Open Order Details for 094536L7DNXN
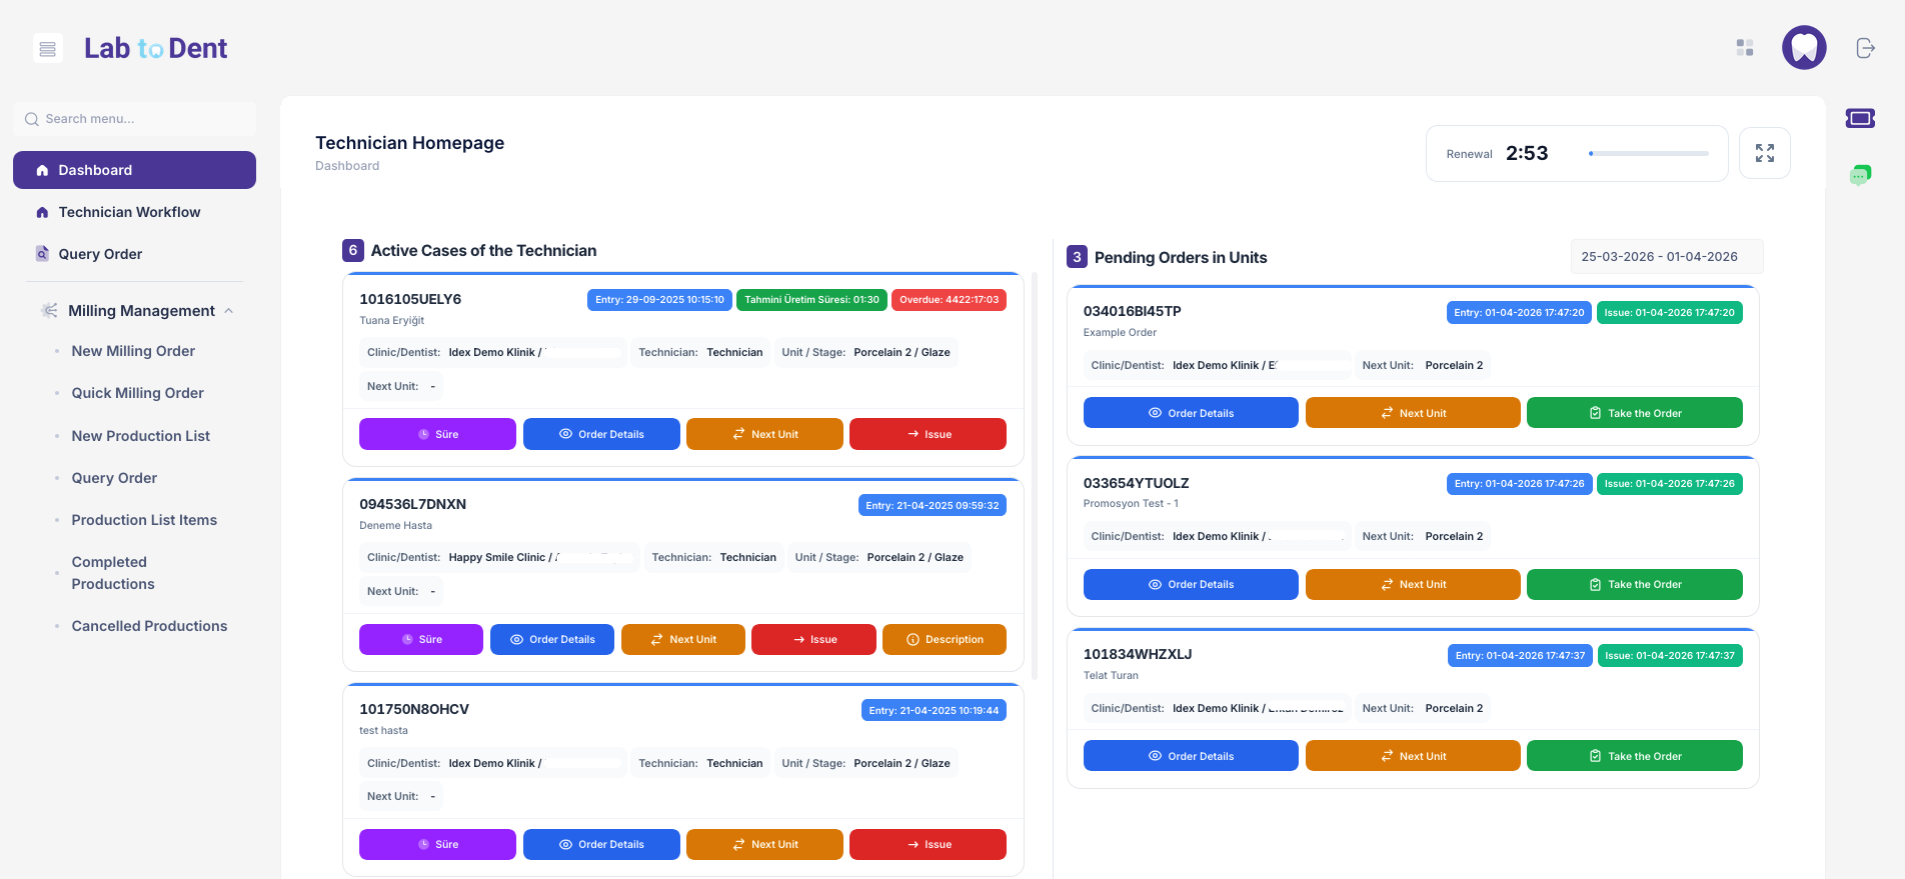Screen dimensions: 1905x879 click(552, 639)
